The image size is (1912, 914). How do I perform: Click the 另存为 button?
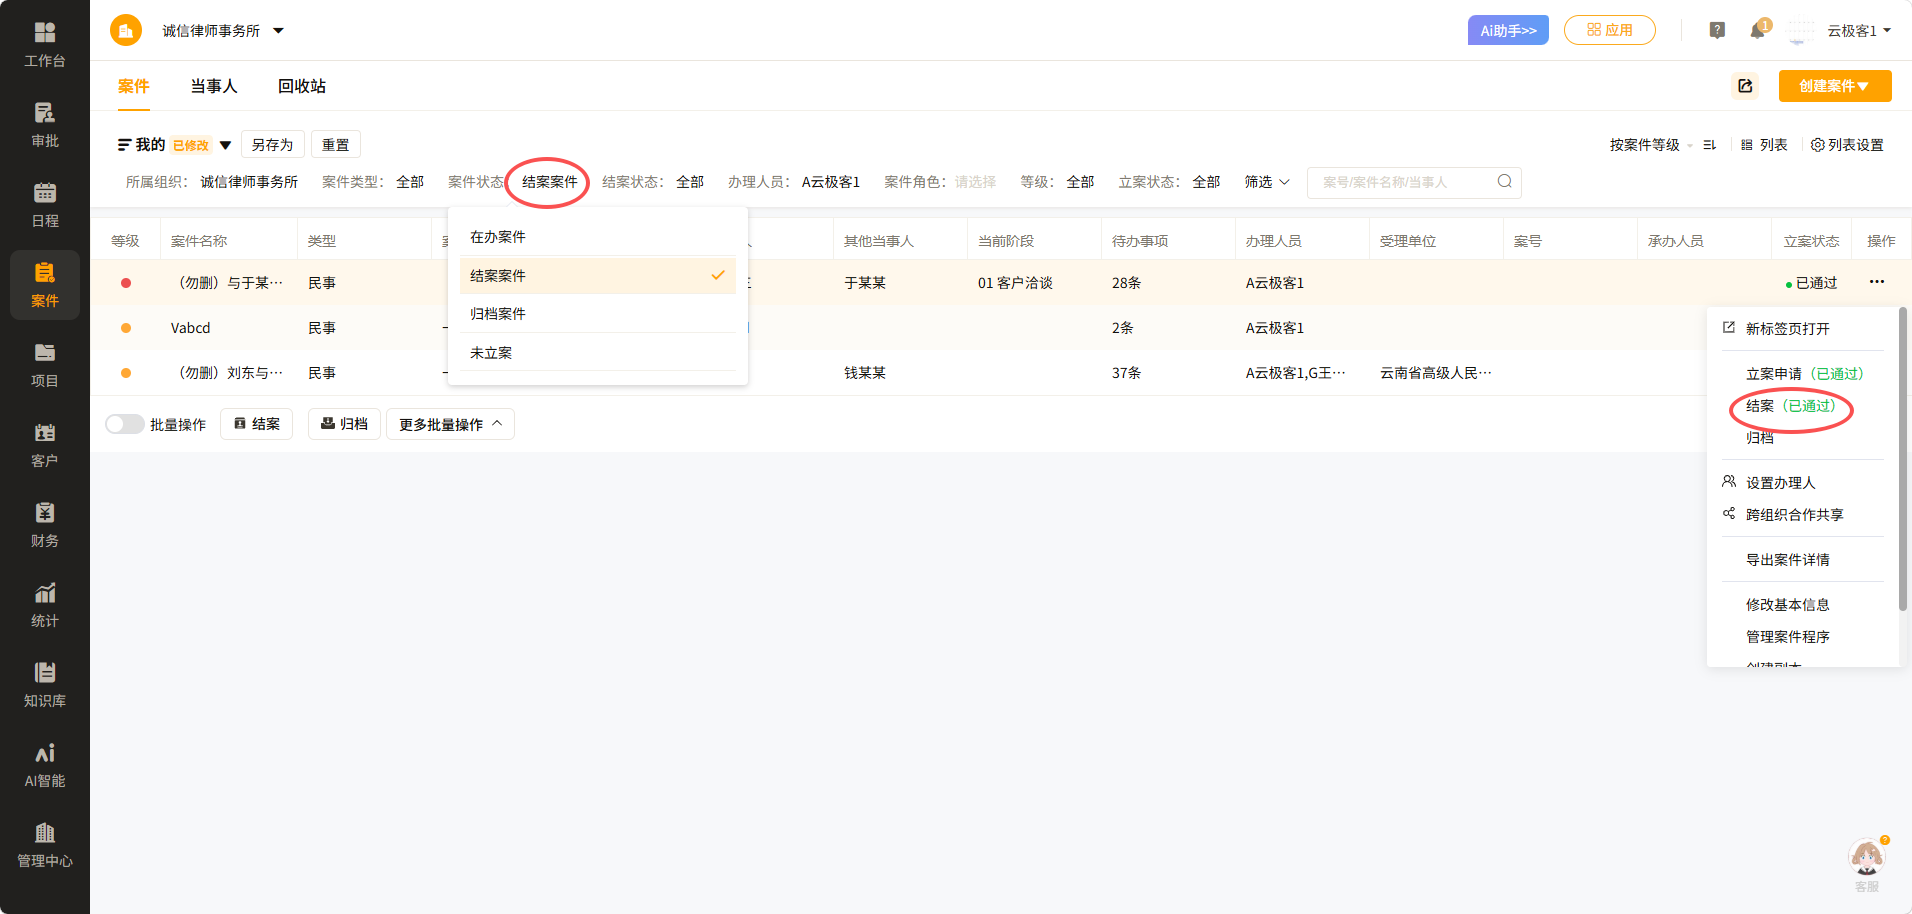[272, 145]
